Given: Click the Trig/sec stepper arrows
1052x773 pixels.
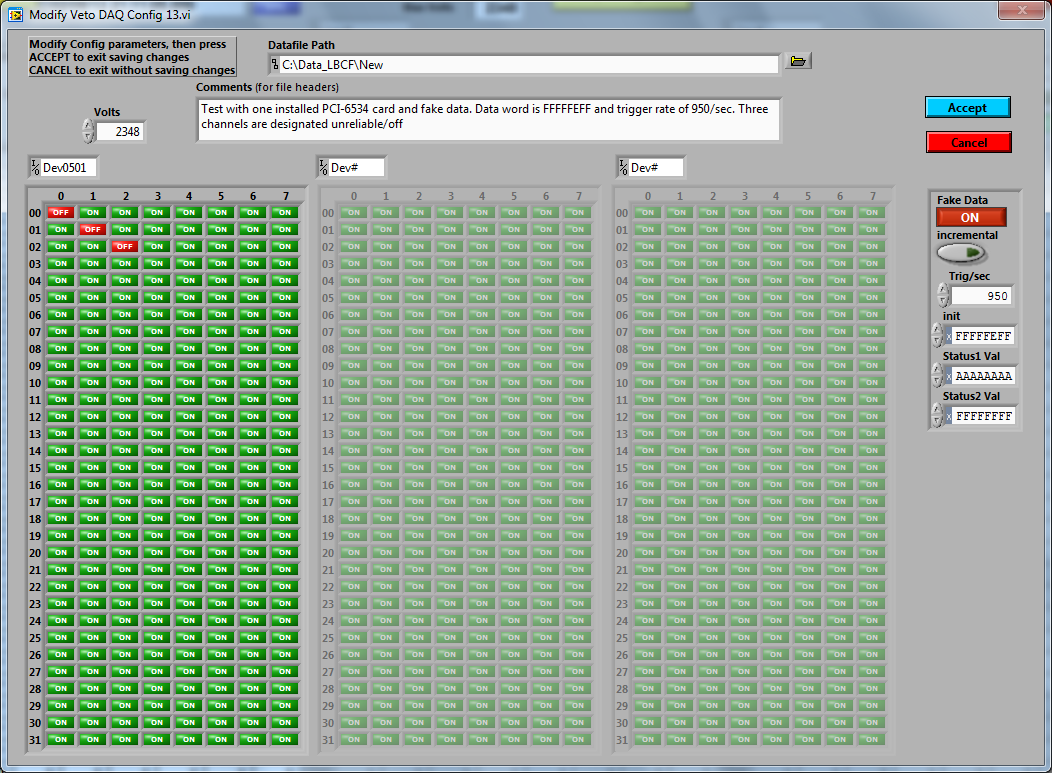Looking at the screenshot, I should pyautogui.click(x=942, y=296).
